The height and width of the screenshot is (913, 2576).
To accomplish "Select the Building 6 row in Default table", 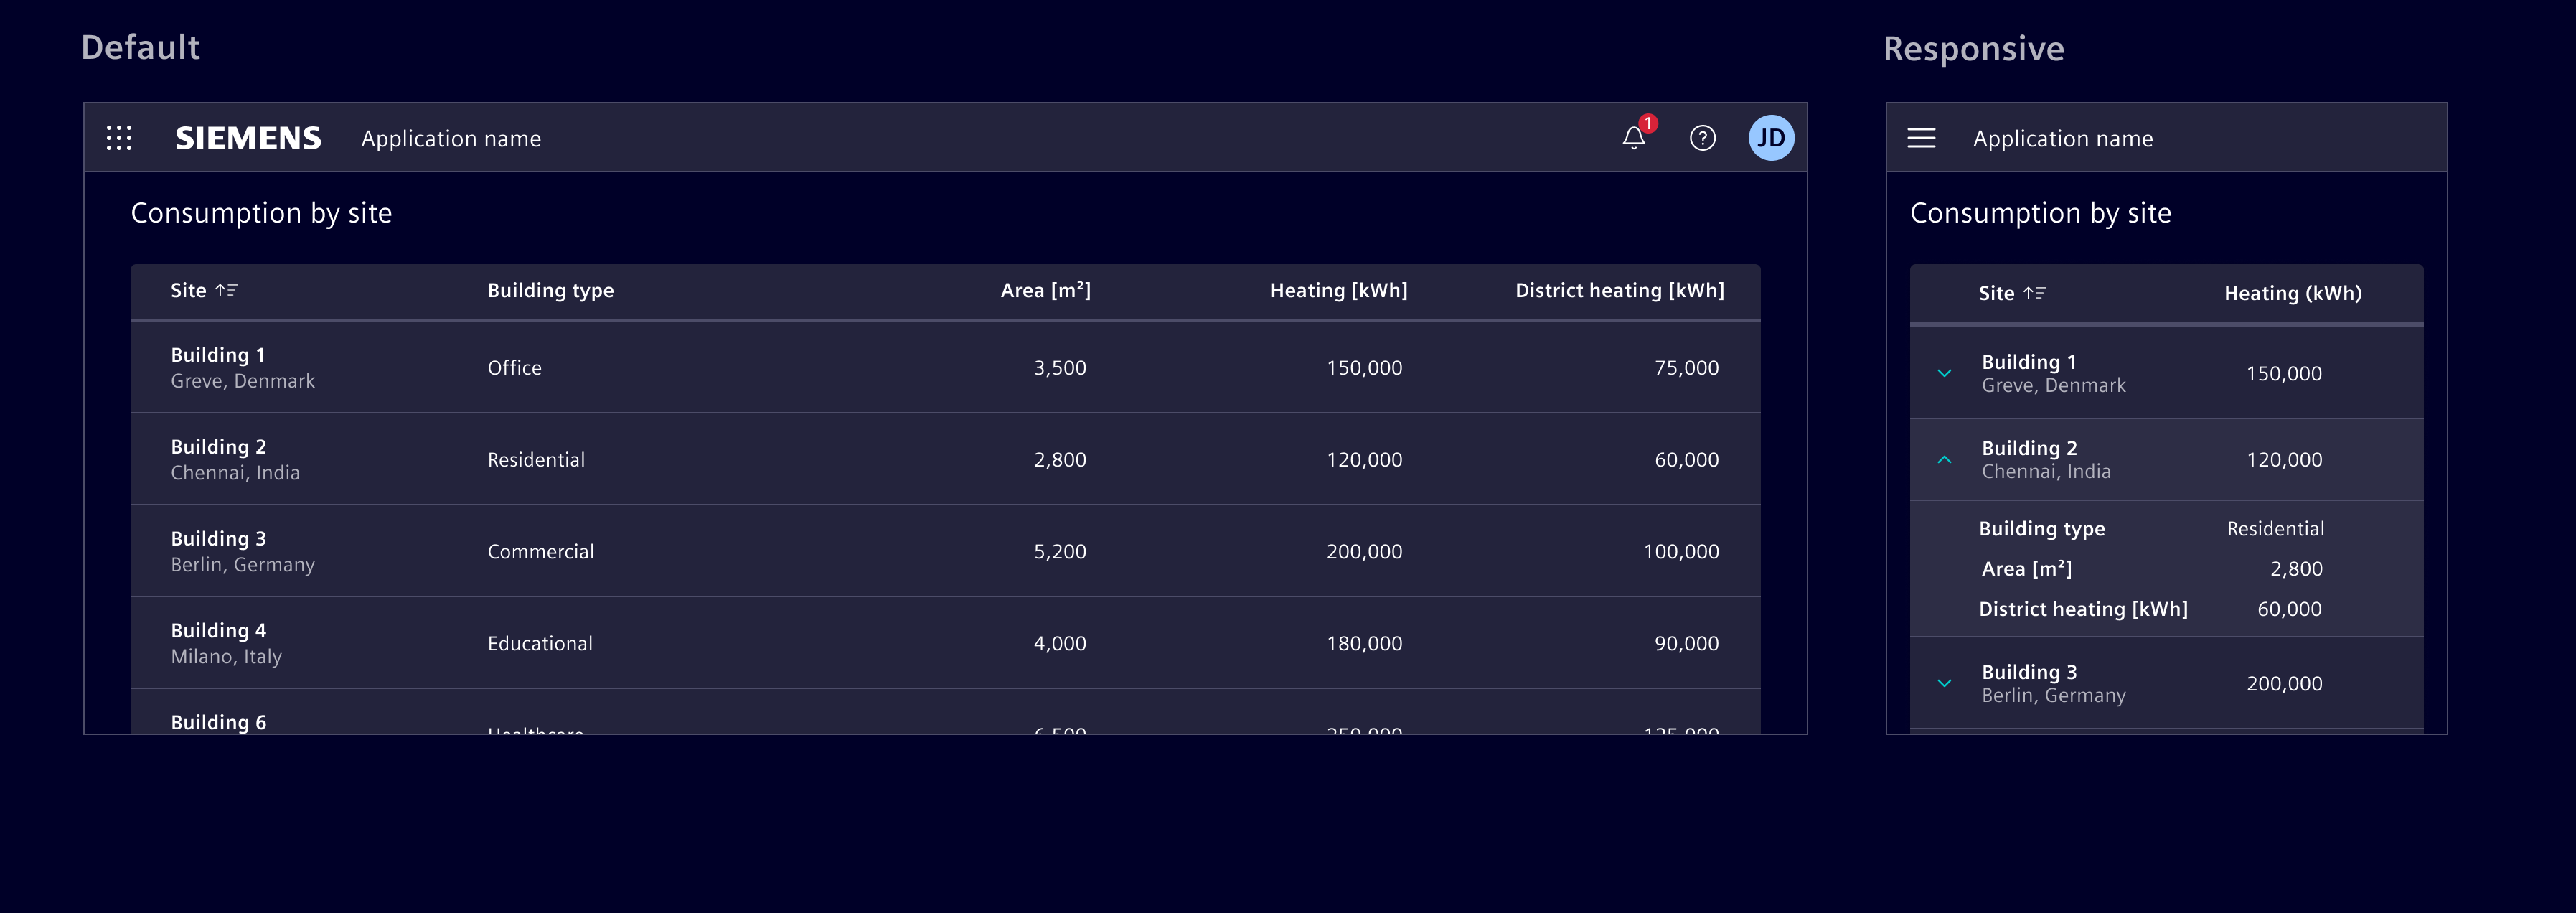I will point(945,712).
